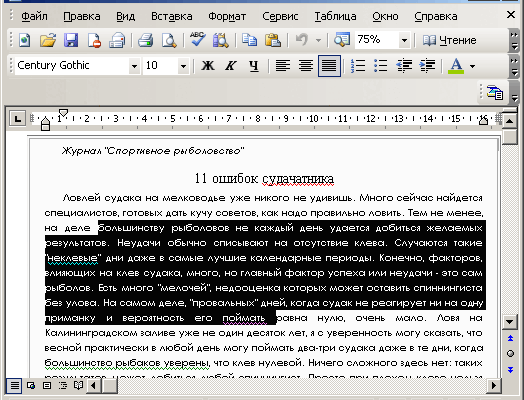Click the icon on the third toolbar row
Screen dimensions: 524x400
click(x=495, y=93)
